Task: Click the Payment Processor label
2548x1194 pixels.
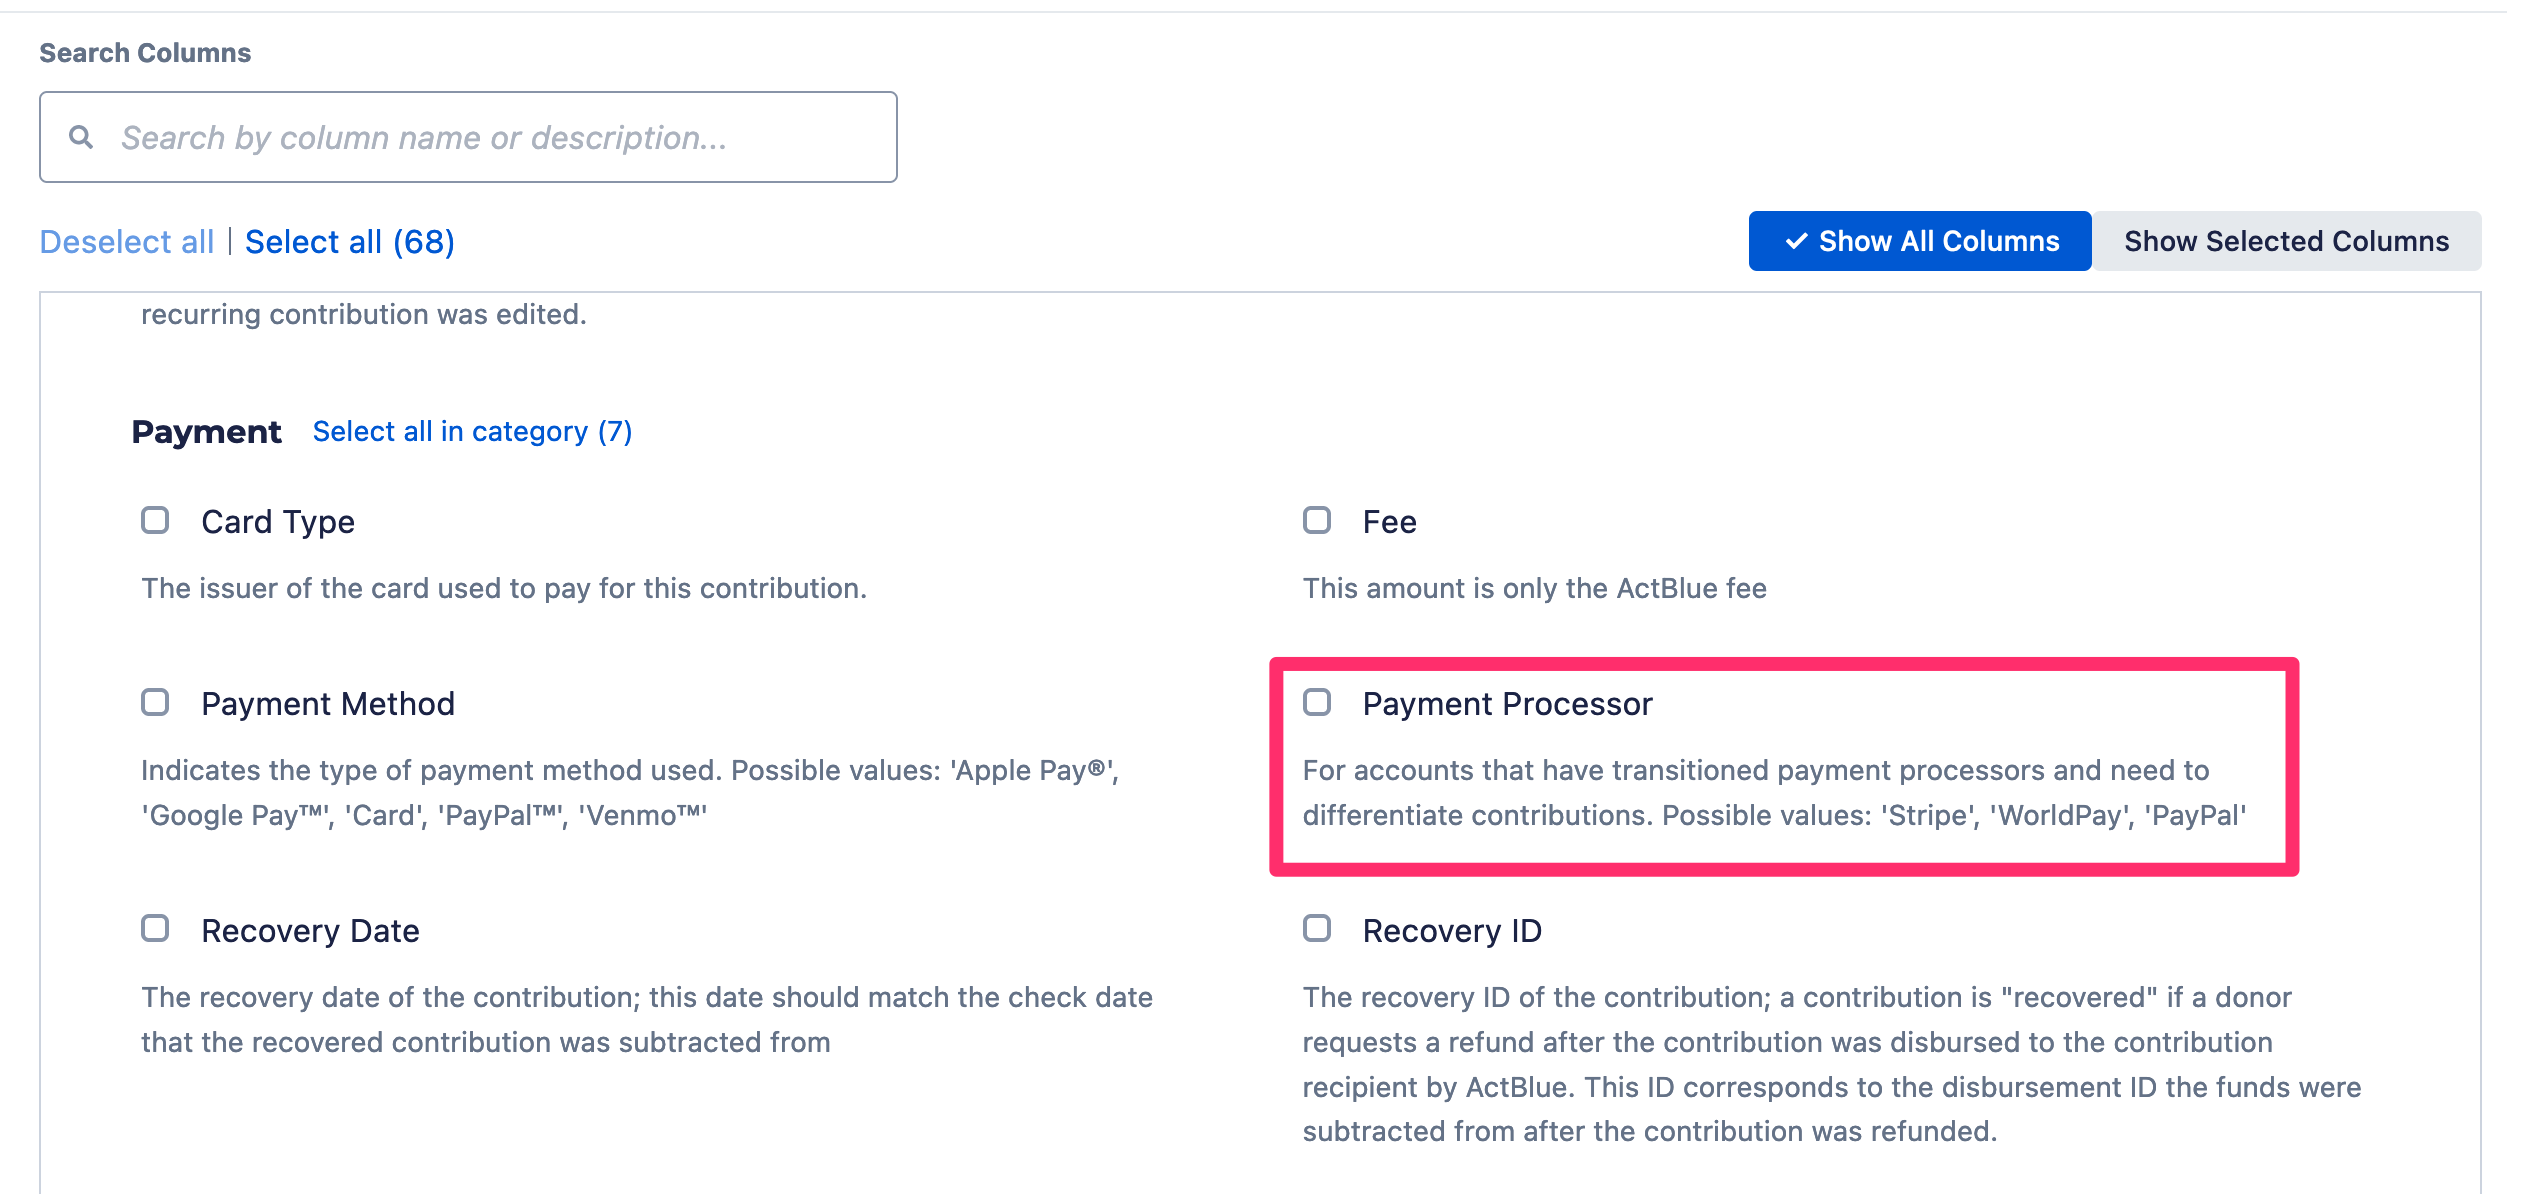Action: pyautogui.click(x=1507, y=704)
